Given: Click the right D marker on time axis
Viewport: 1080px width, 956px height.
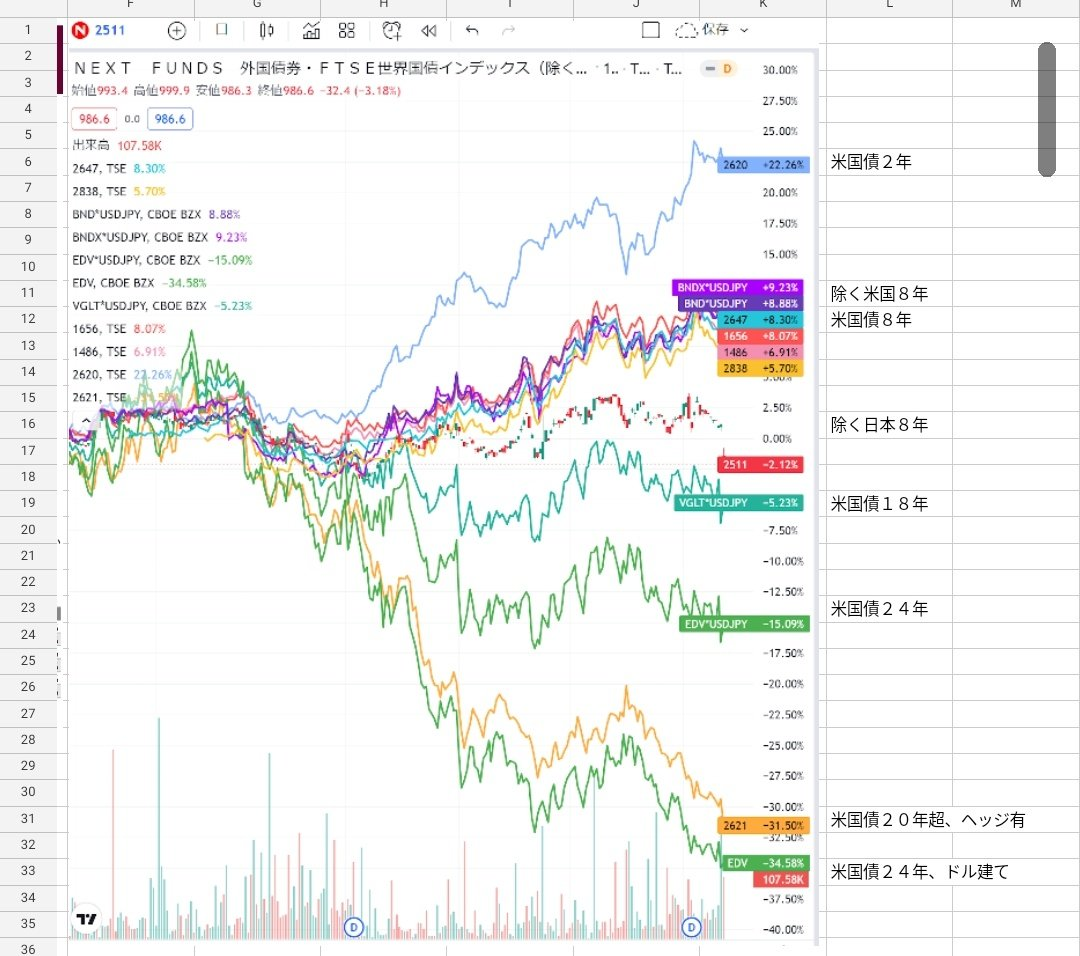Looking at the screenshot, I should [691, 927].
